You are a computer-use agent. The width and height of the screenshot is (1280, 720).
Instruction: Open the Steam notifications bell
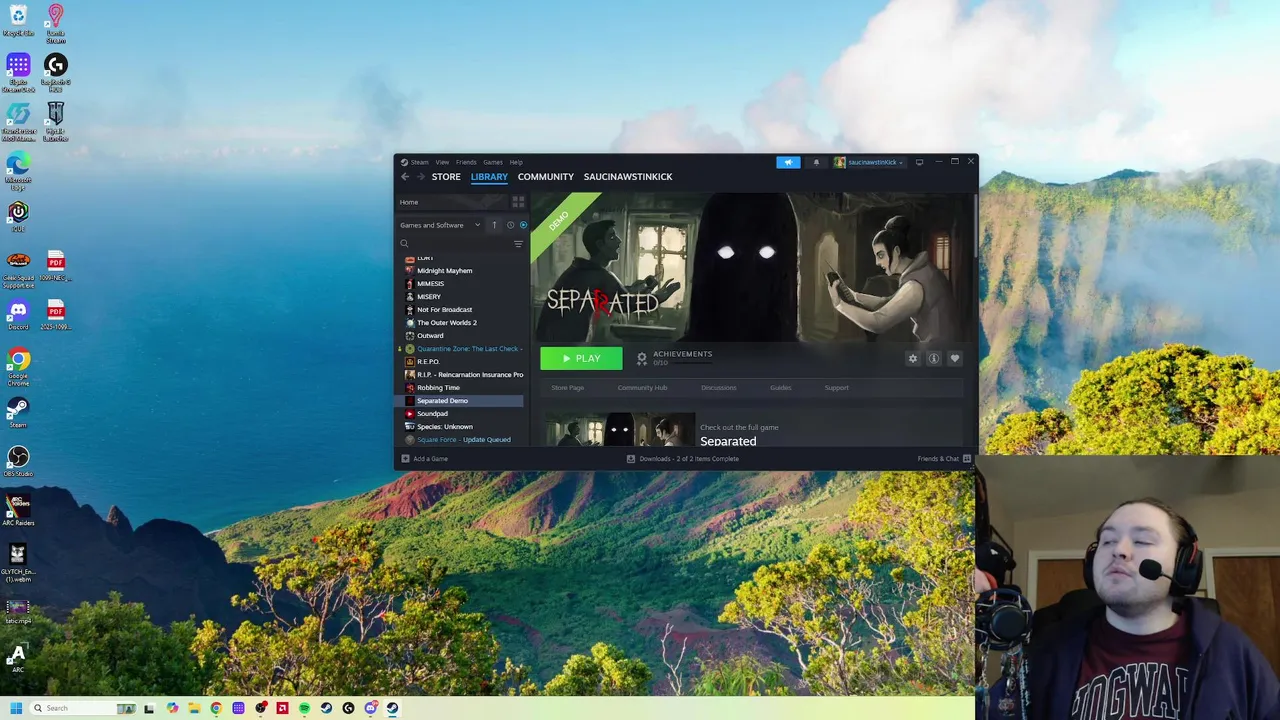(815, 162)
